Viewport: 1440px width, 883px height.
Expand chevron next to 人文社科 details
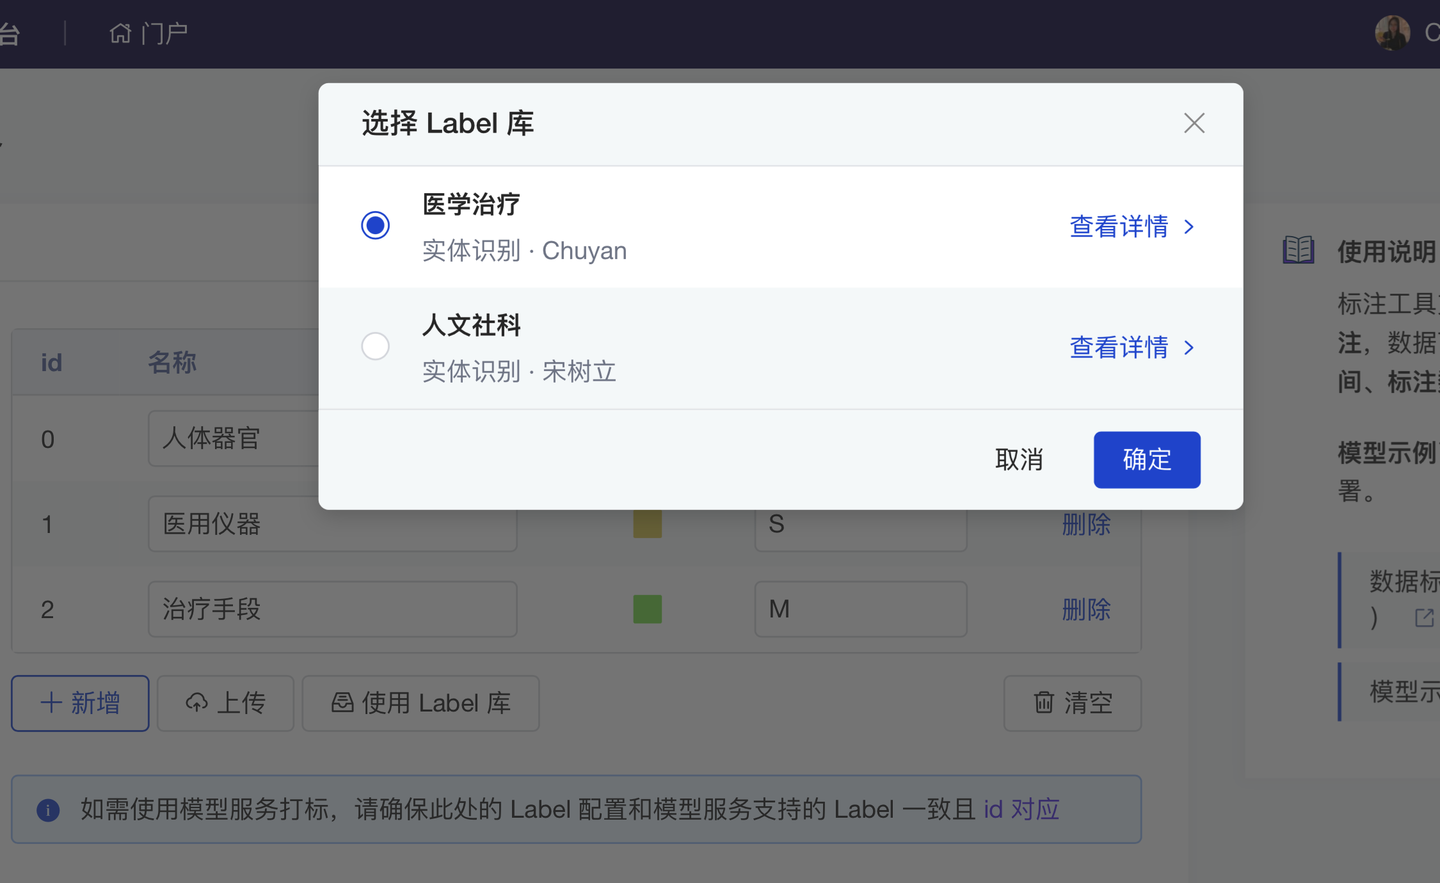point(1189,348)
